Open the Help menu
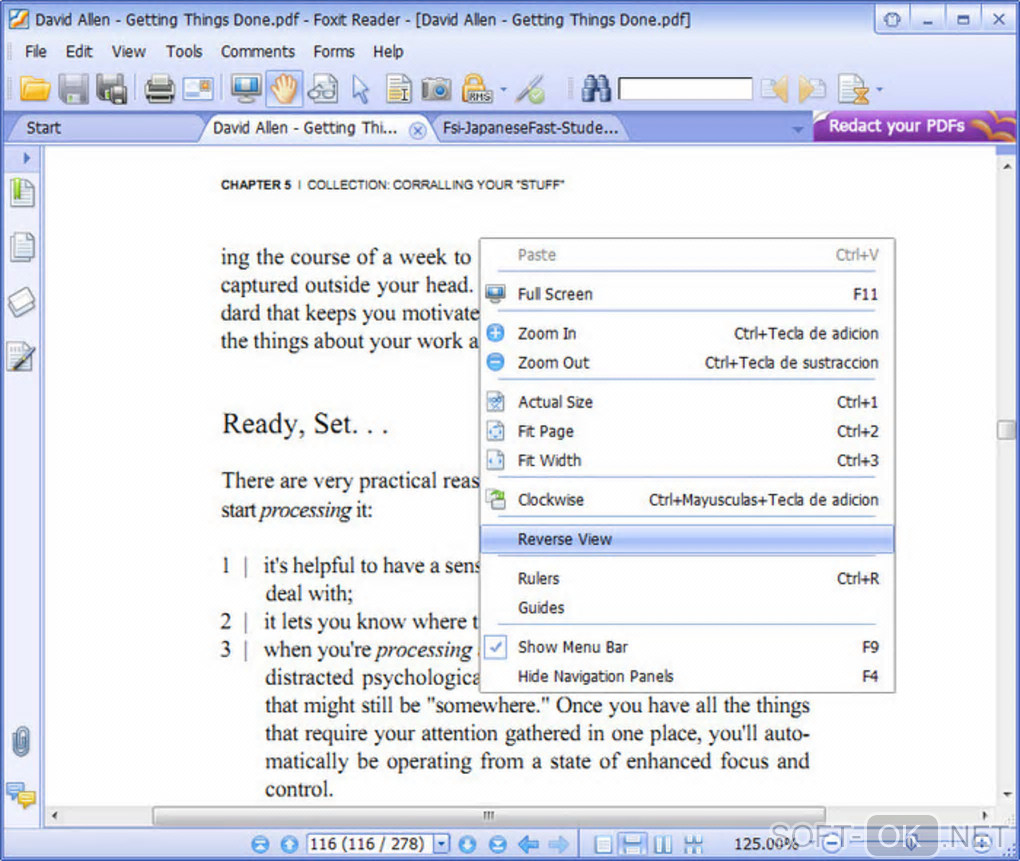 pyautogui.click(x=388, y=51)
